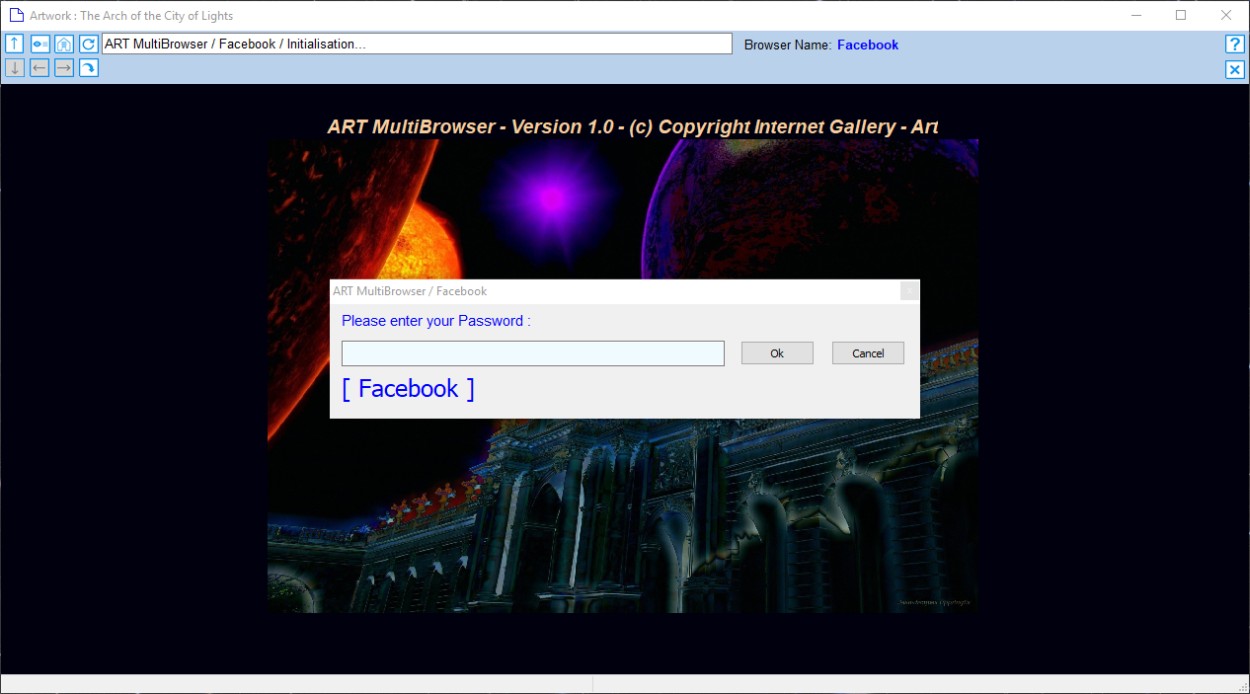Click the ART MultiBrowser Version 1.0 heading
The height and width of the screenshot is (694, 1250).
tap(632, 127)
